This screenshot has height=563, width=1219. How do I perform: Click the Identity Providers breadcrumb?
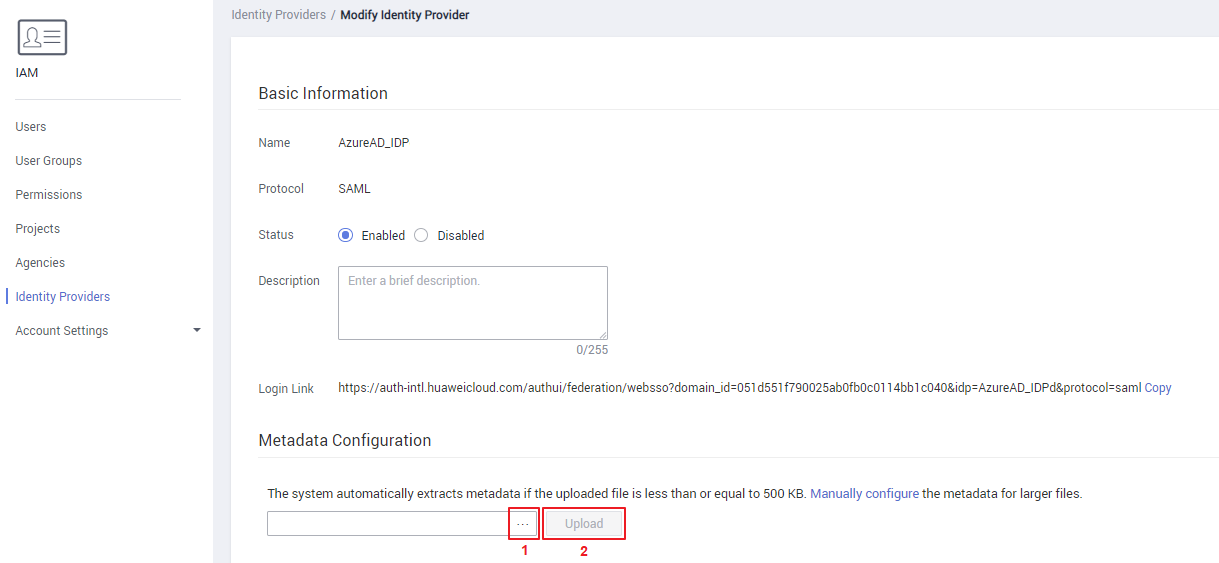pos(278,15)
